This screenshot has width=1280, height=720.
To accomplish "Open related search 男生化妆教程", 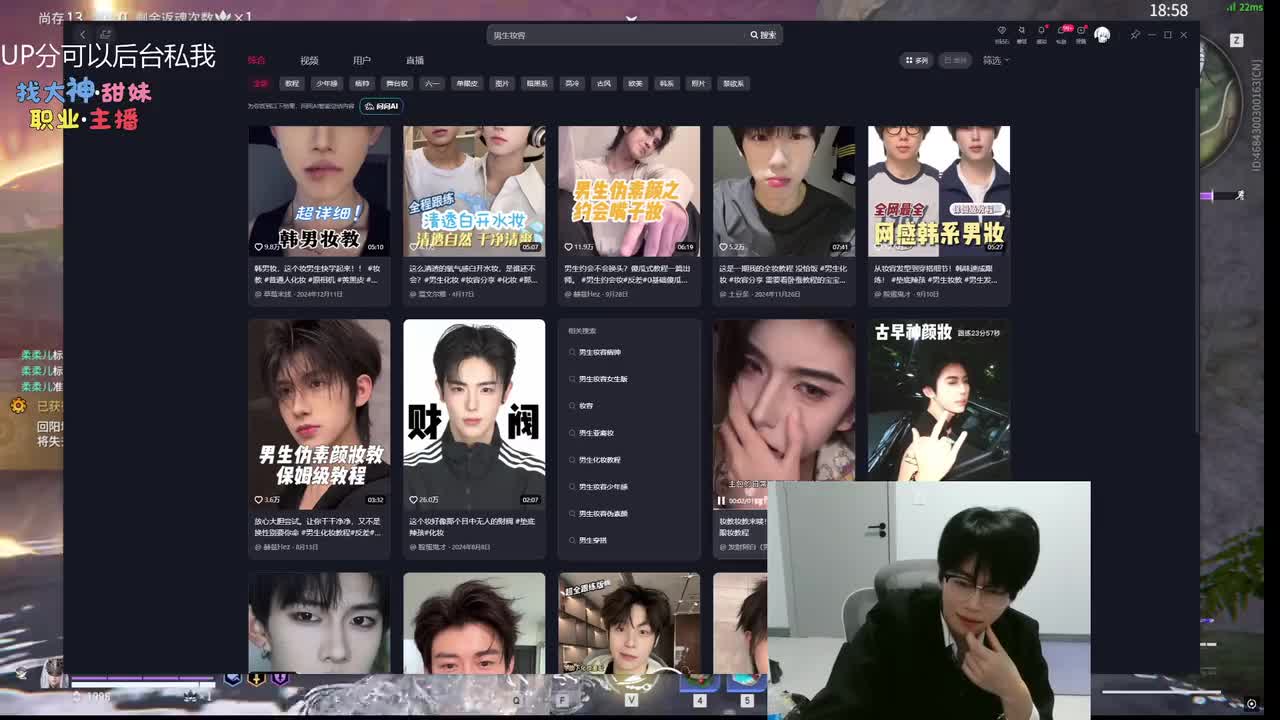I will [x=599, y=460].
